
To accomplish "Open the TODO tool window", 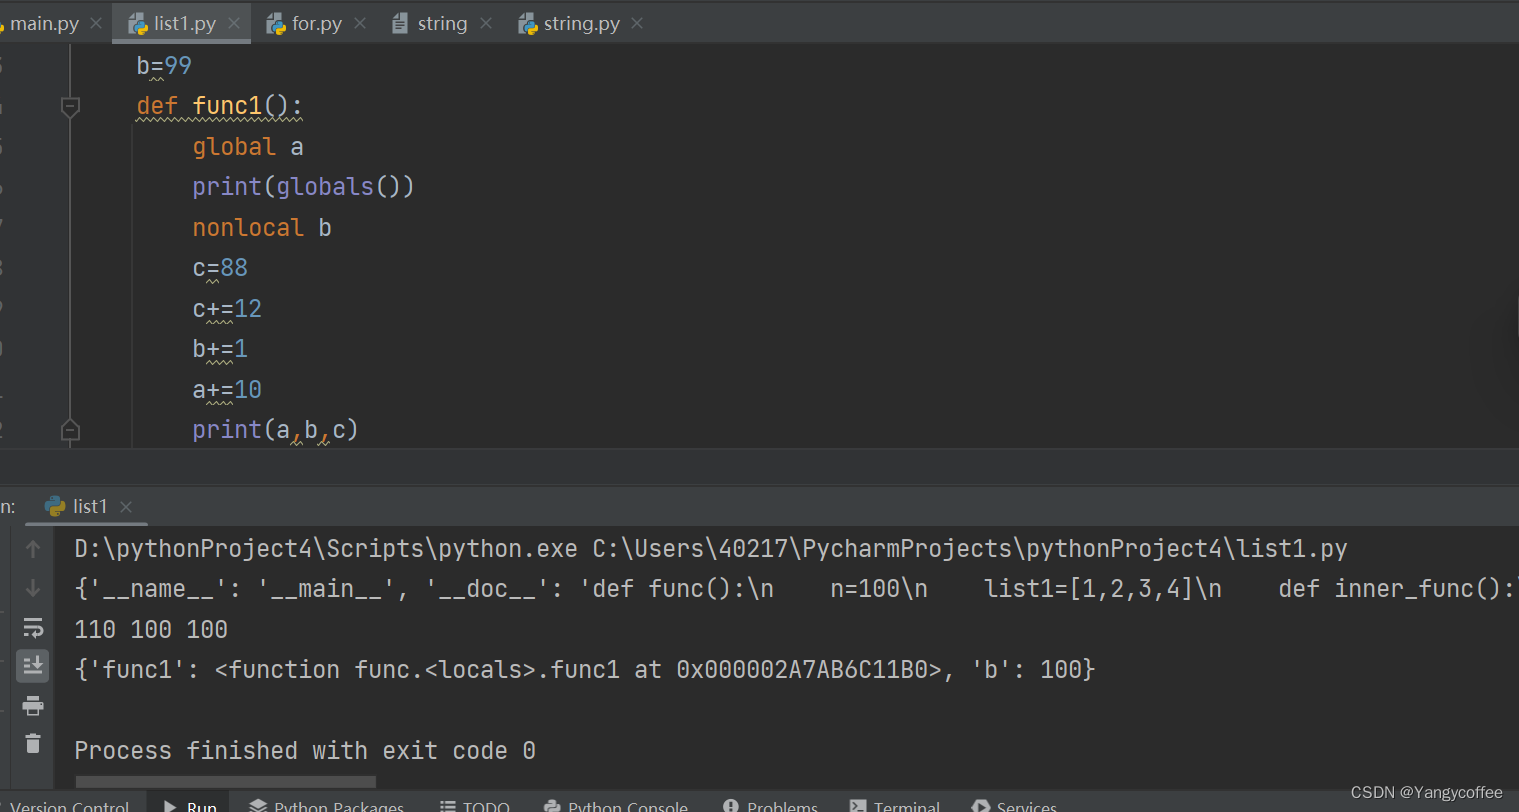I will coord(476,806).
